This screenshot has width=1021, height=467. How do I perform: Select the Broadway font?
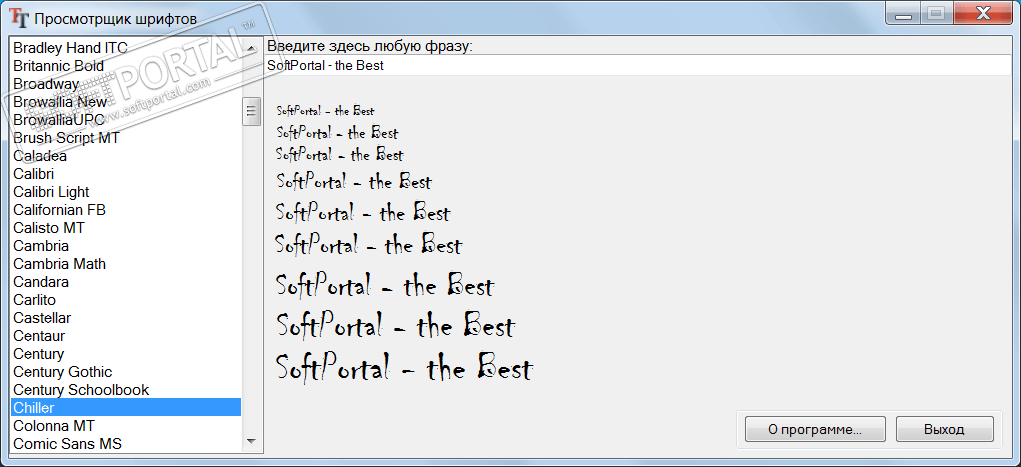click(x=126, y=84)
